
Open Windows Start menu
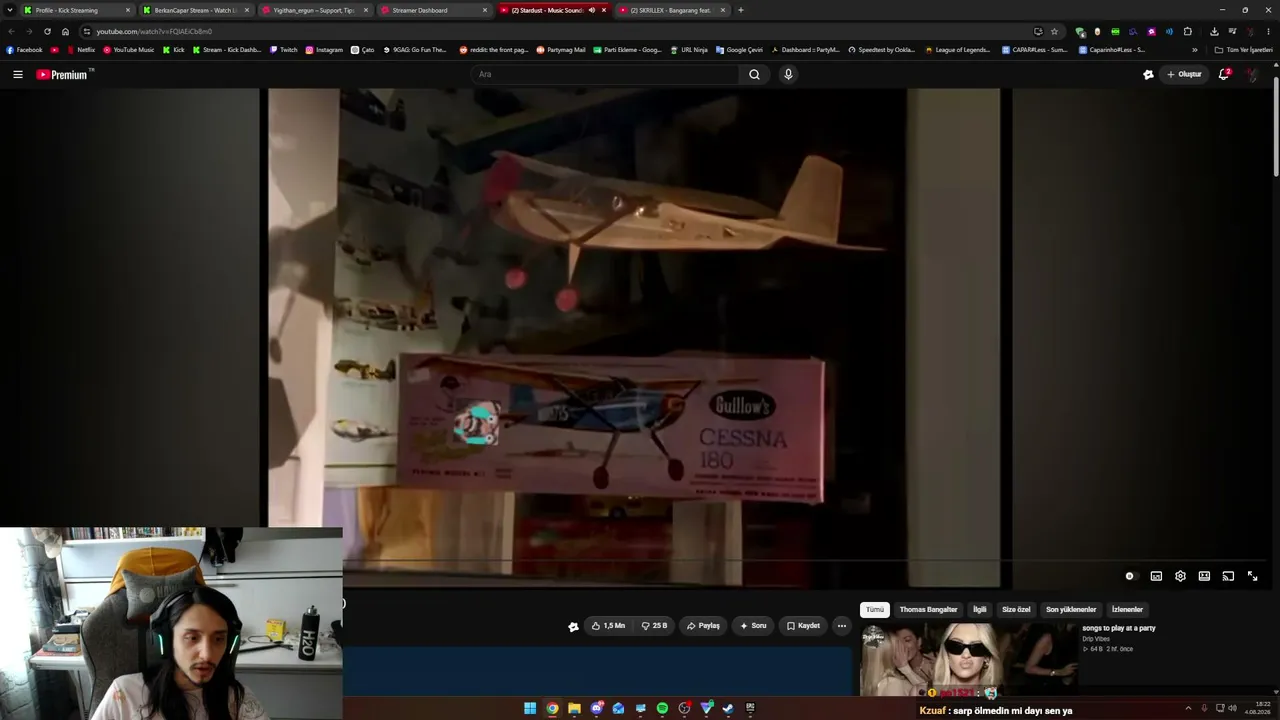[530, 708]
